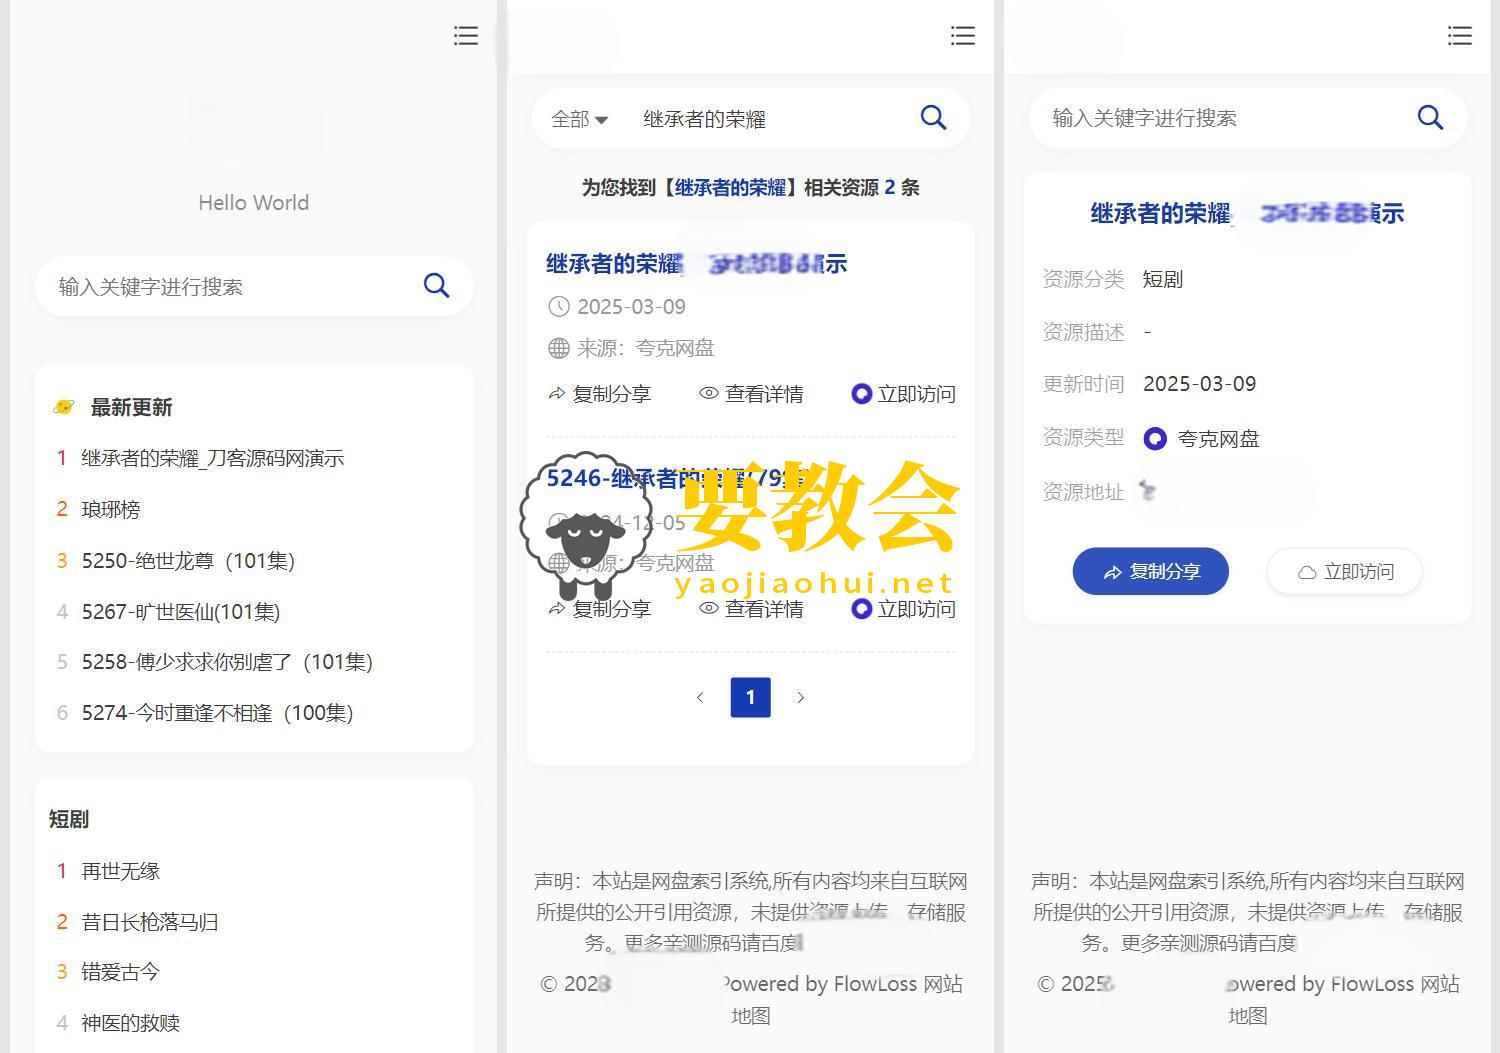Screen dimensions: 1500x1053
Task: Go to previous page with left chevron
Action: [700, 698]
